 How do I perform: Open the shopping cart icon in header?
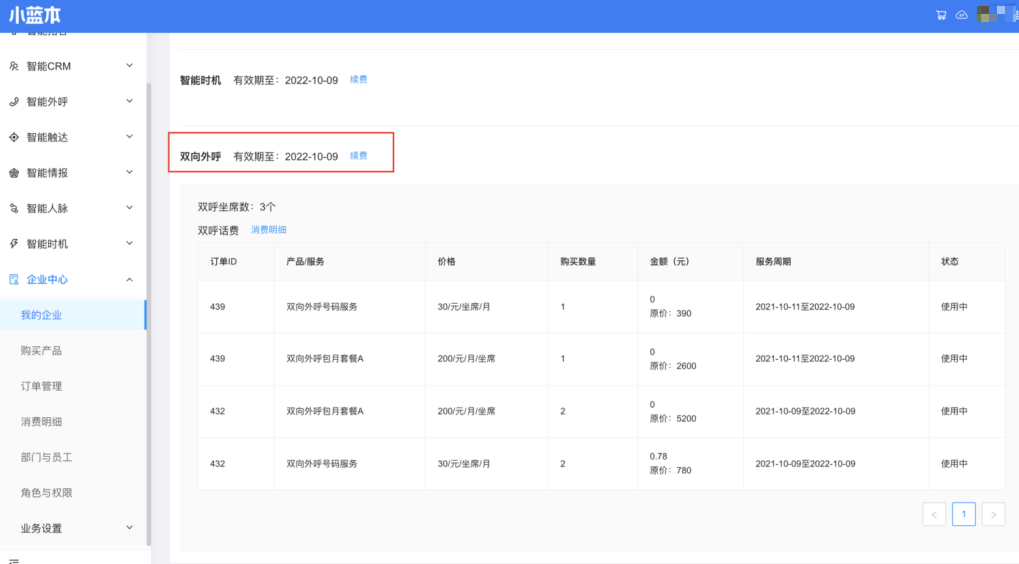[941, 15]
